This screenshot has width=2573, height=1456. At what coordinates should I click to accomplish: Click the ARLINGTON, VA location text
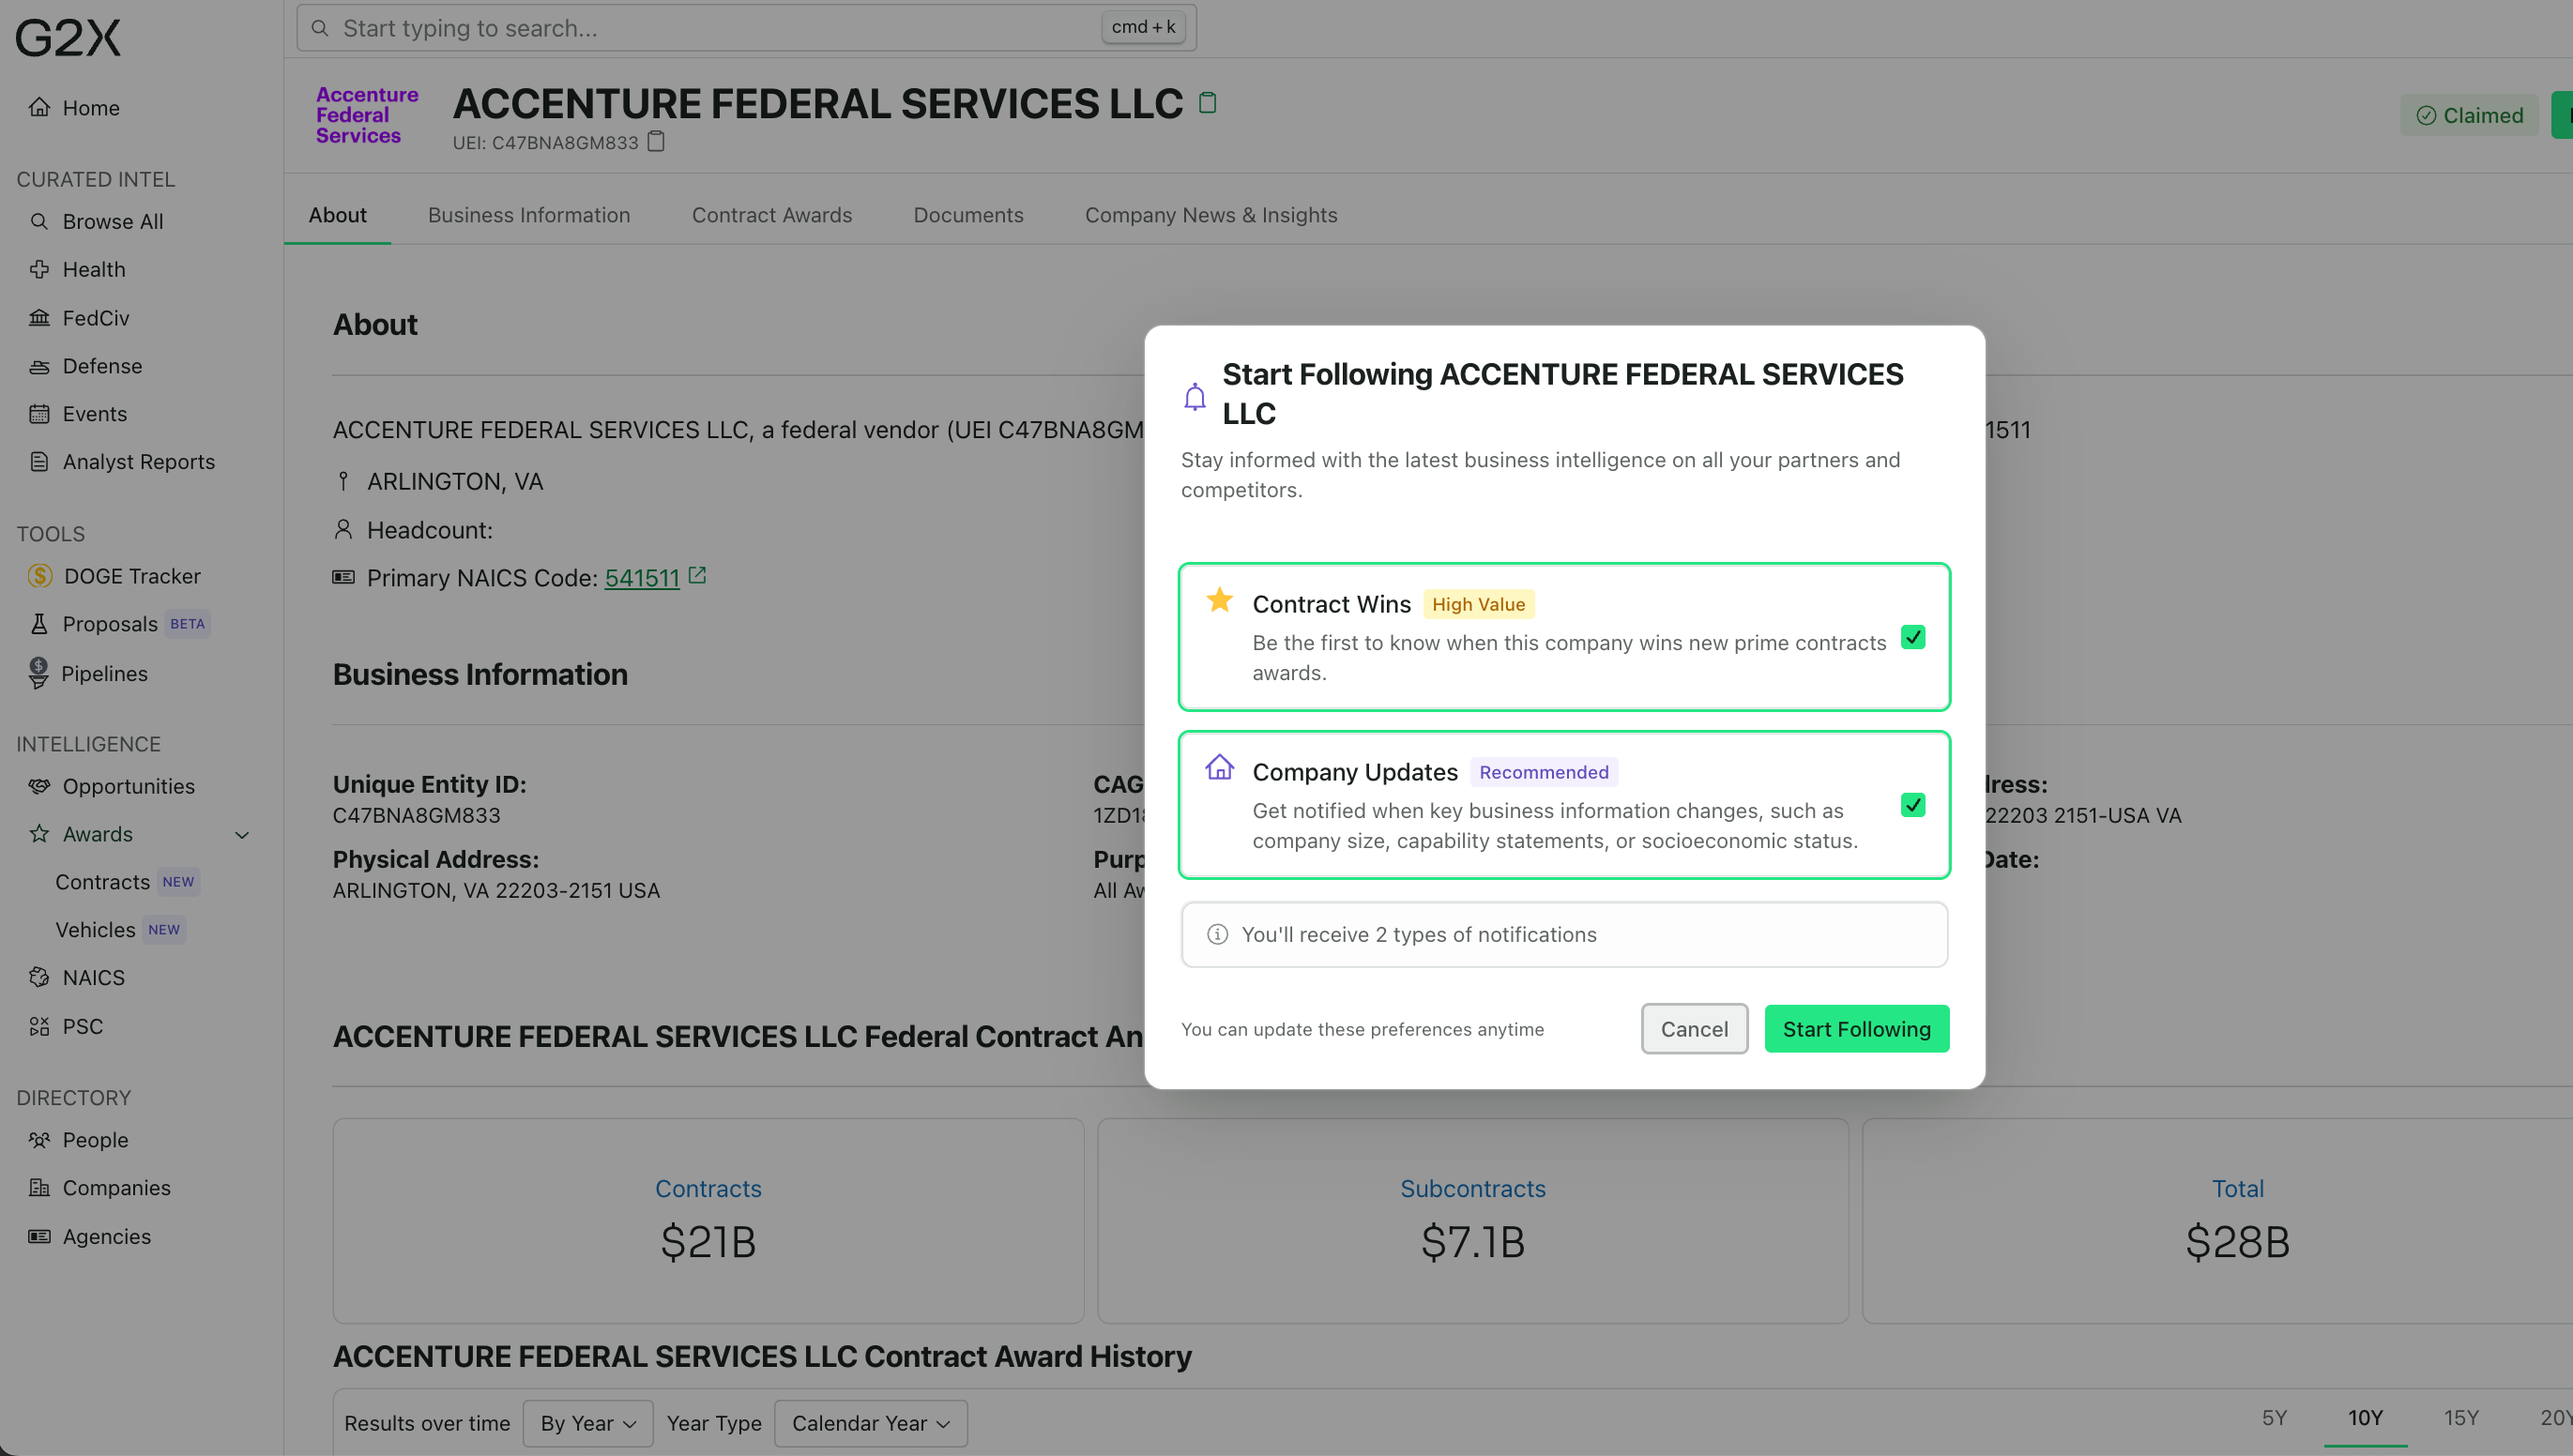tap(455, 482)
